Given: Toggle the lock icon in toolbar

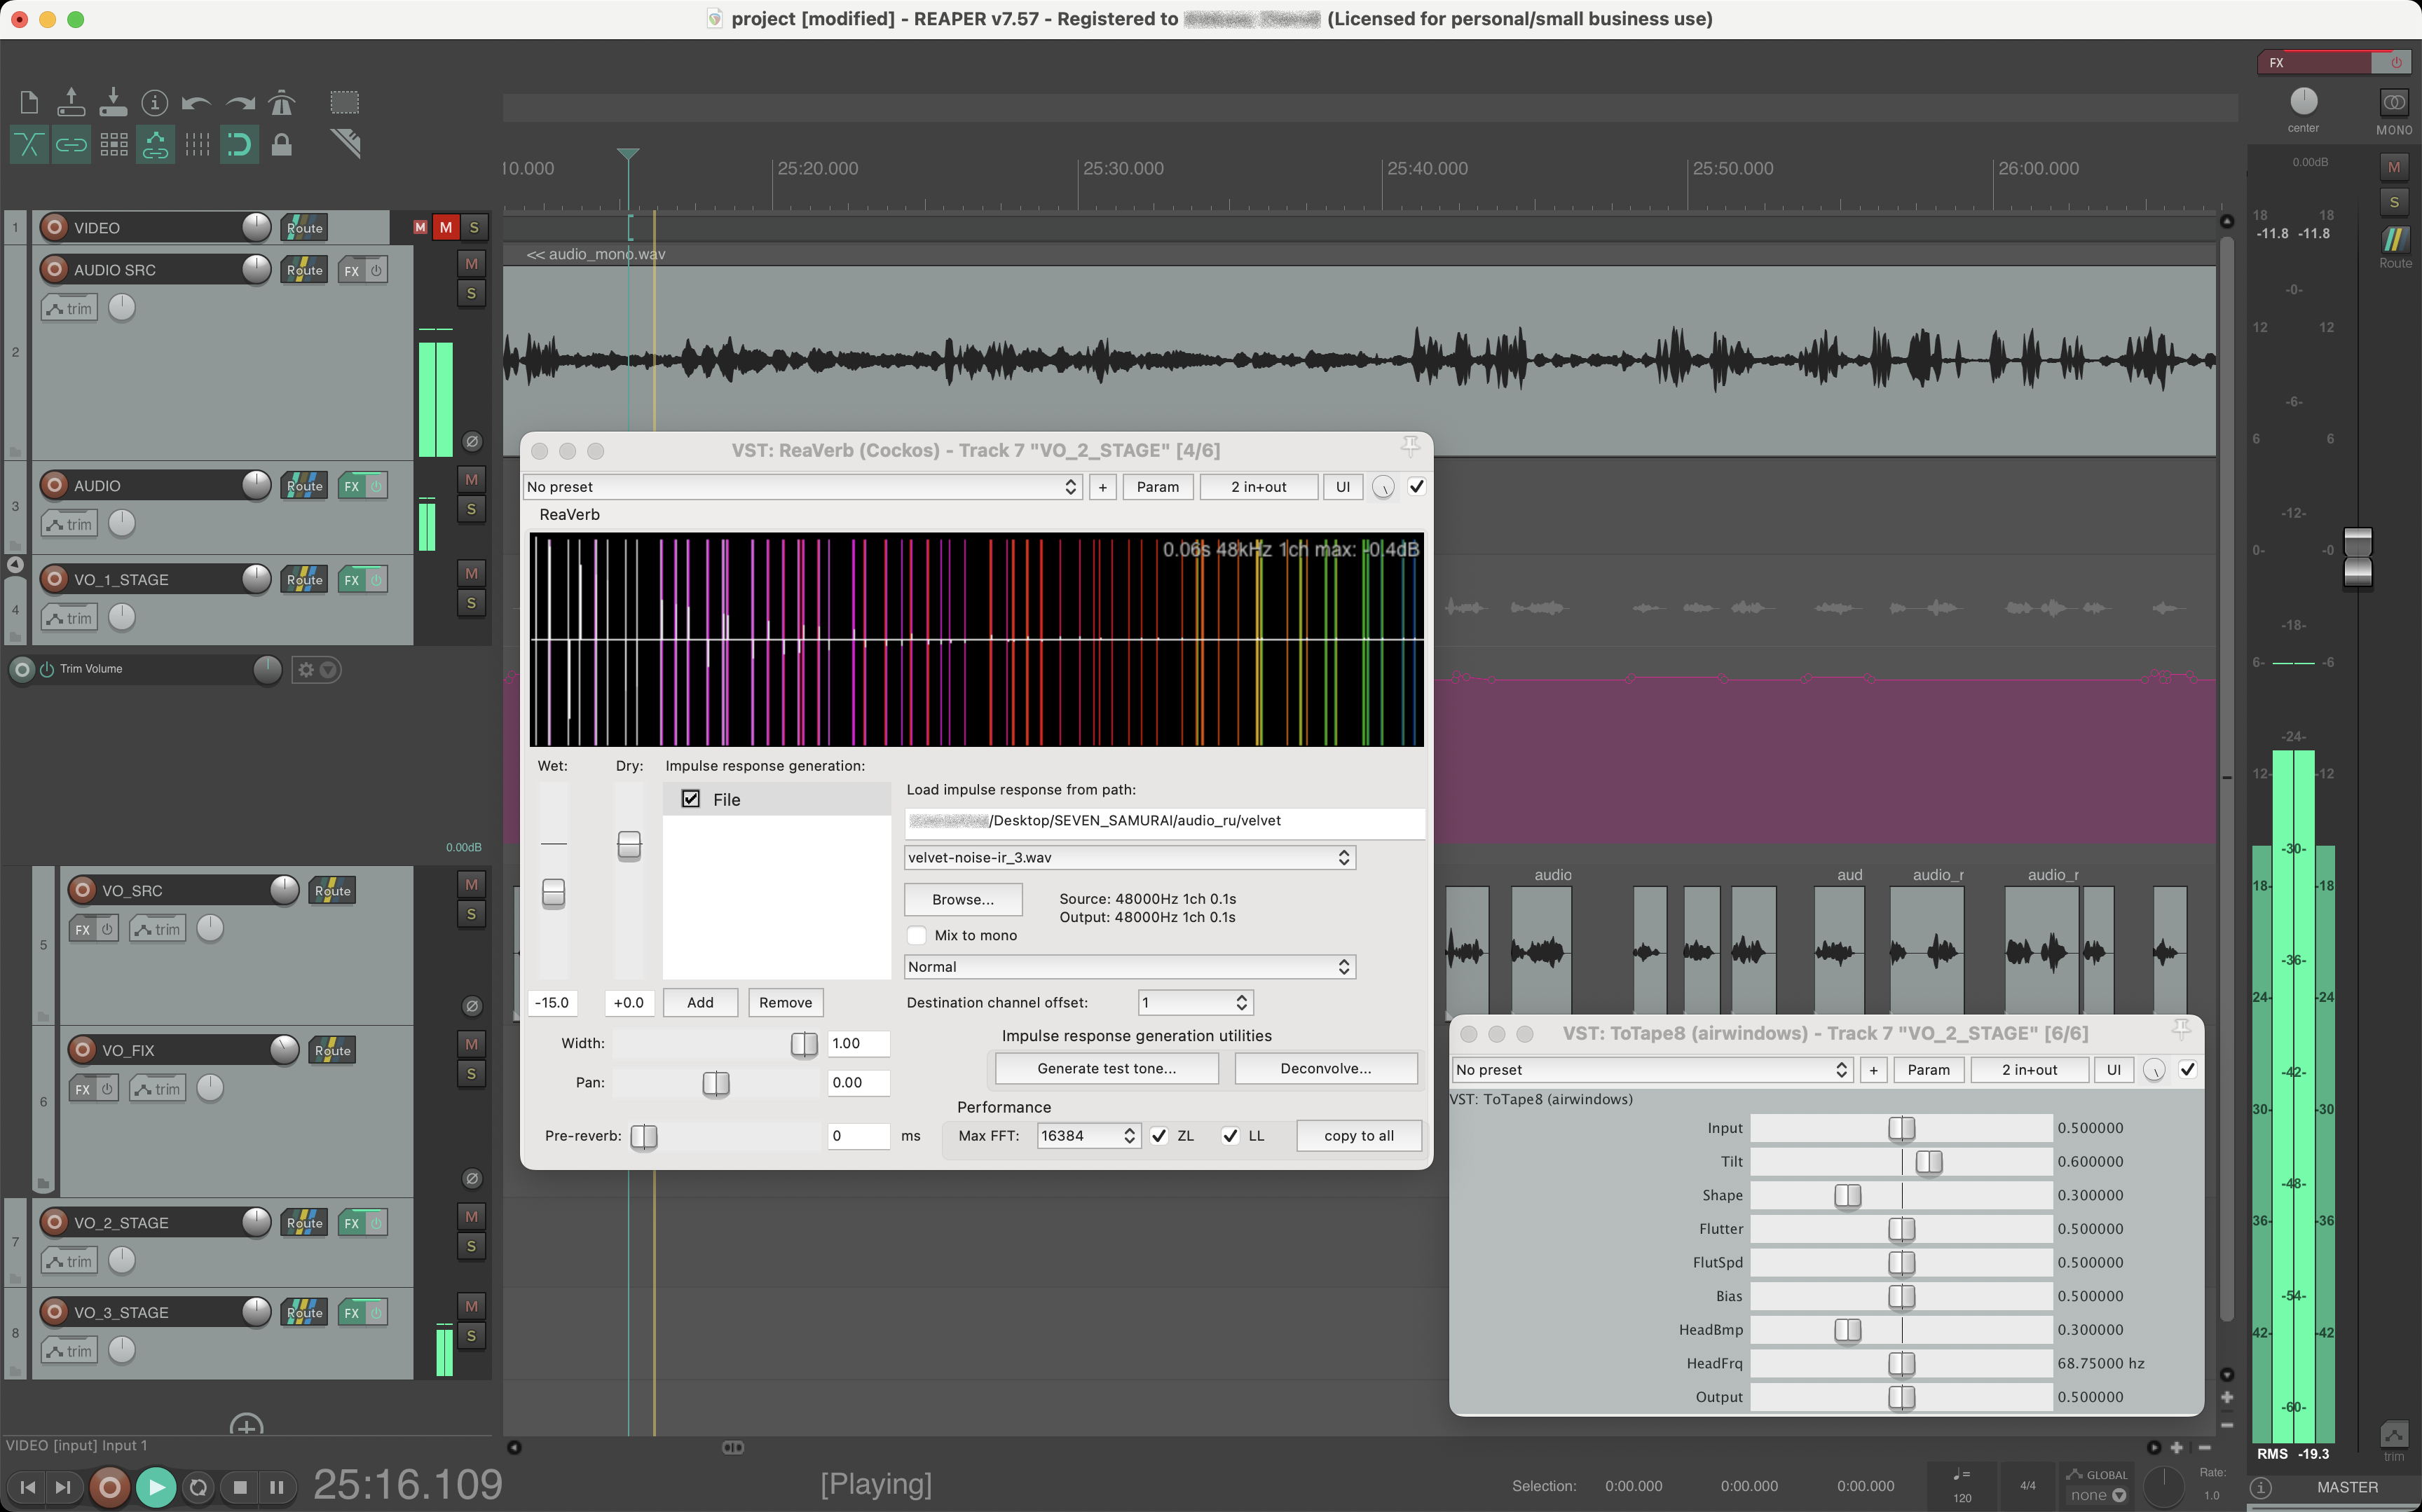Looking at the screenshot, I should [282, 145].
